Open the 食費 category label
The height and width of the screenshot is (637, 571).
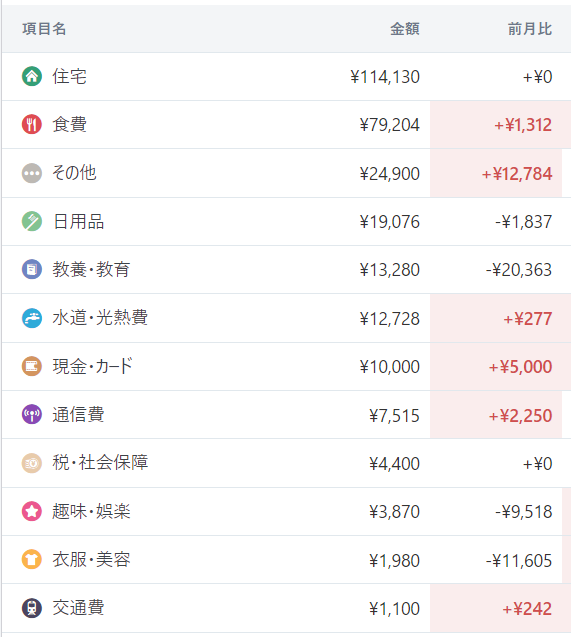tap(69, 124)
